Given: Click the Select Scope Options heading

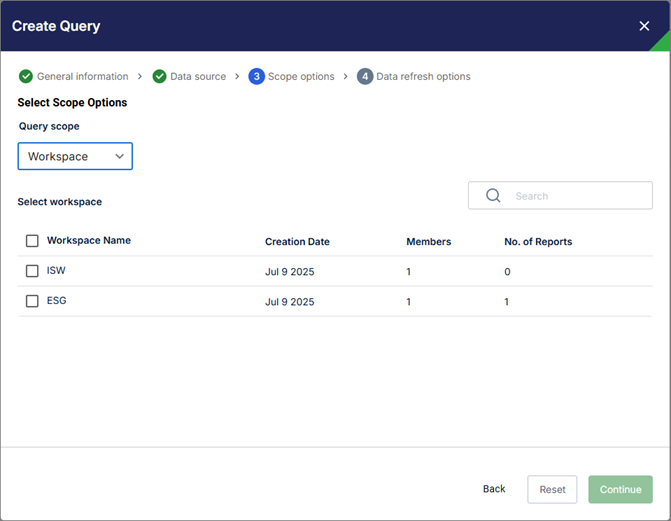Looking at the screenshot, I should coord(72,102).
